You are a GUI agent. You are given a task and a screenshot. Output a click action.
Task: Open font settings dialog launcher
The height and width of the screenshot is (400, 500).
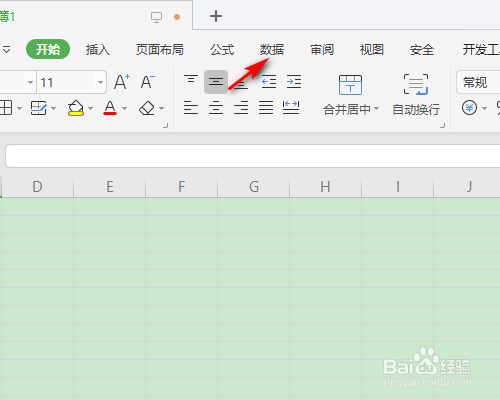(166, 125)
